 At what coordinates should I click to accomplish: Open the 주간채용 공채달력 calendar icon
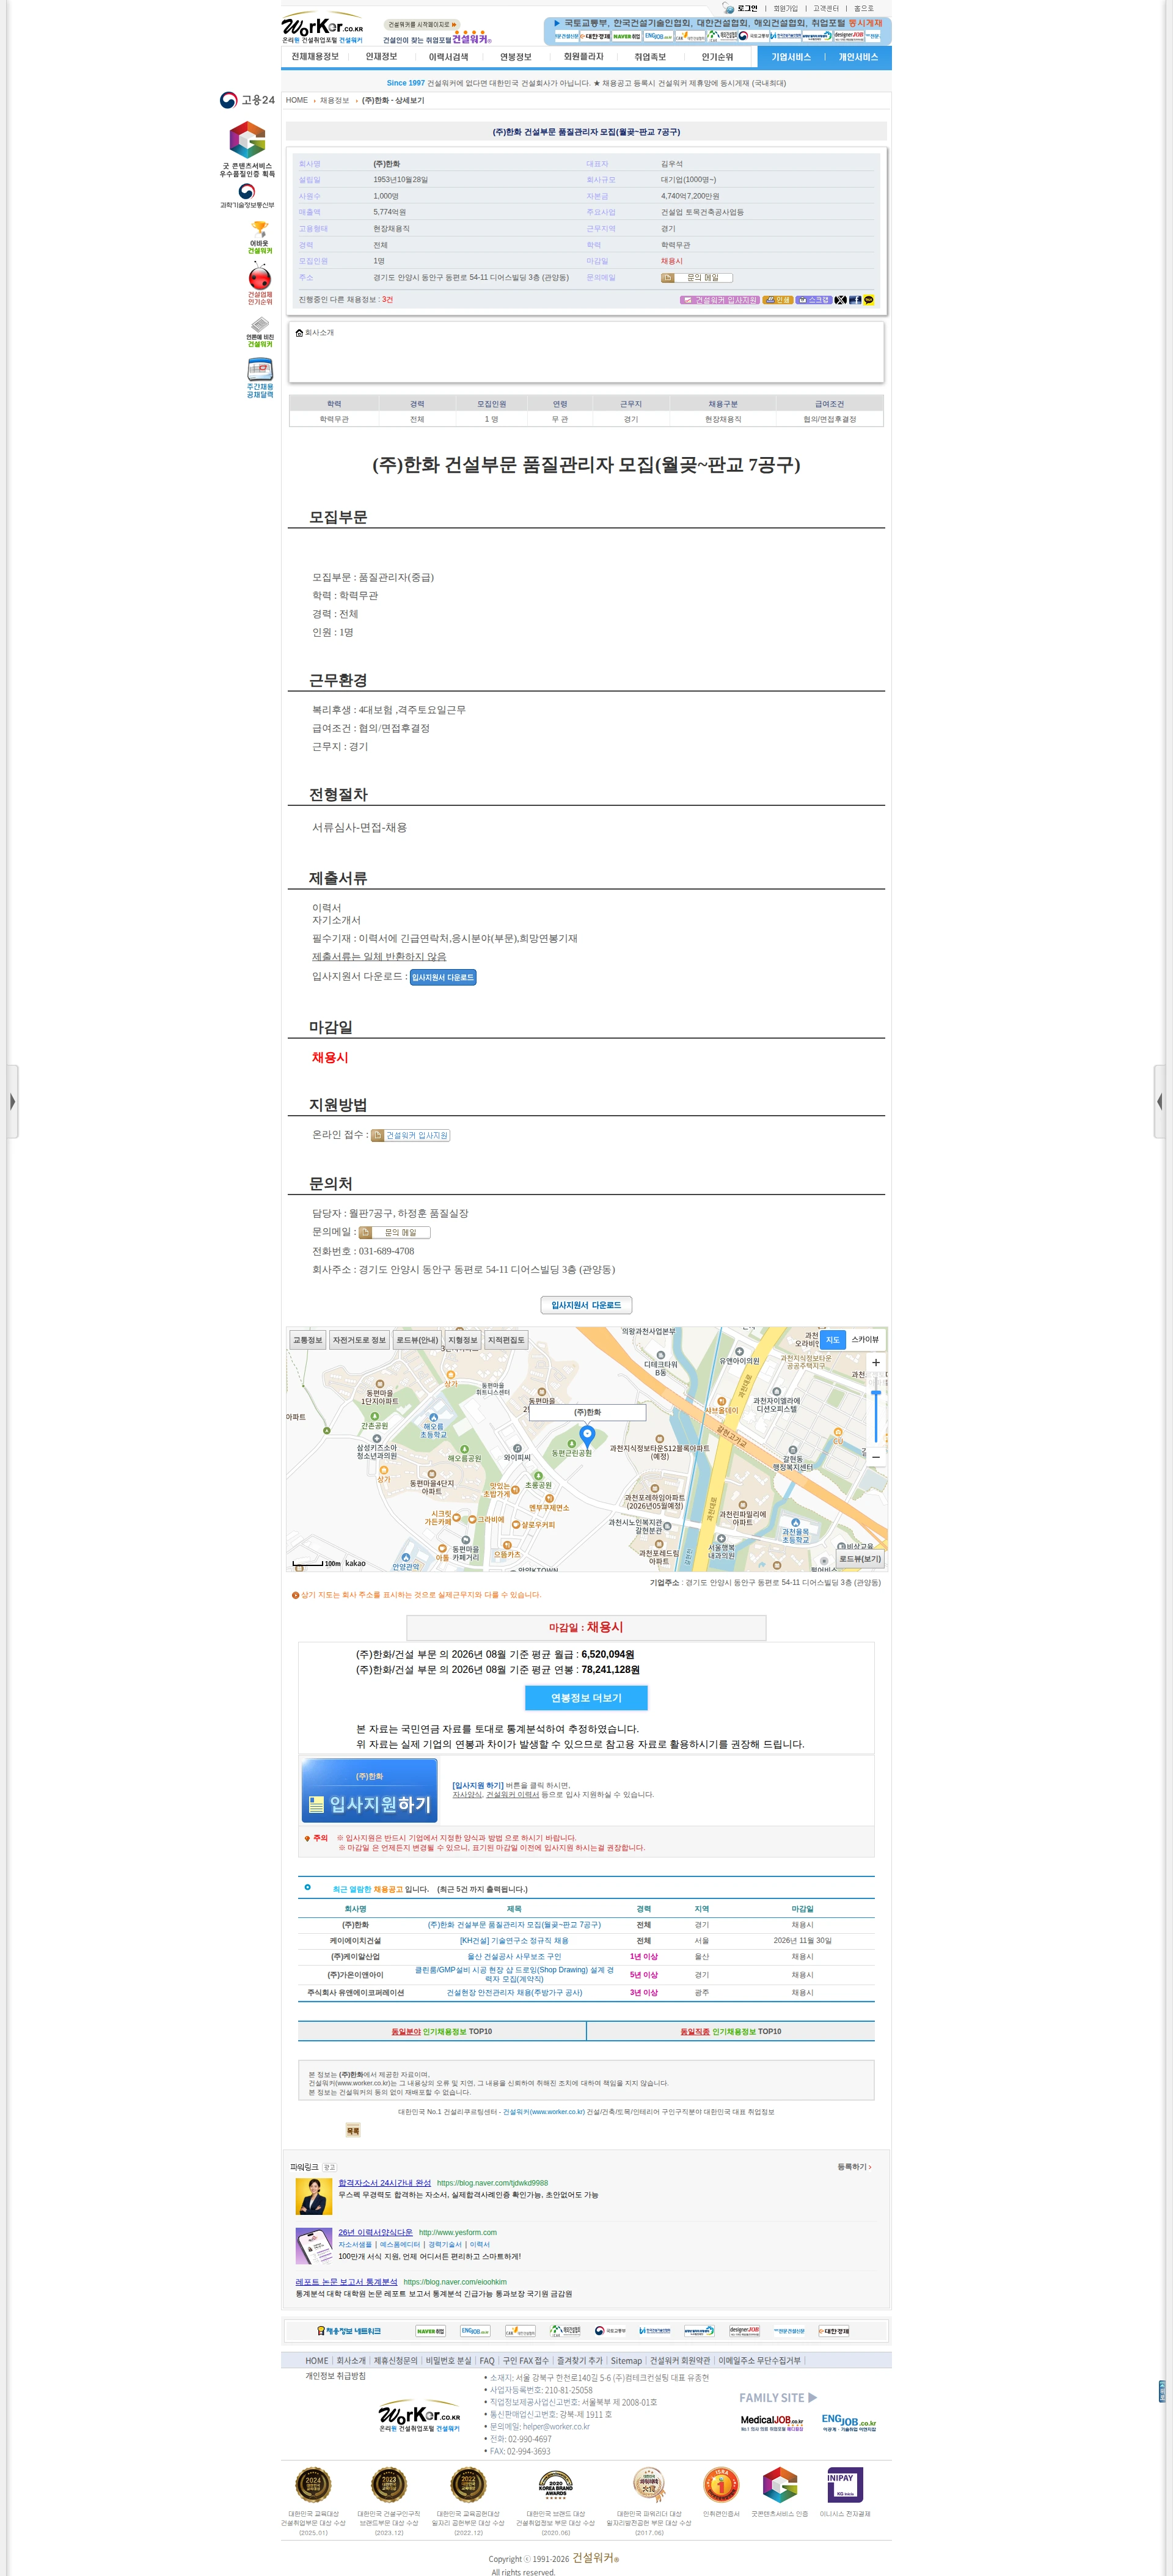[x=260, y=378]
